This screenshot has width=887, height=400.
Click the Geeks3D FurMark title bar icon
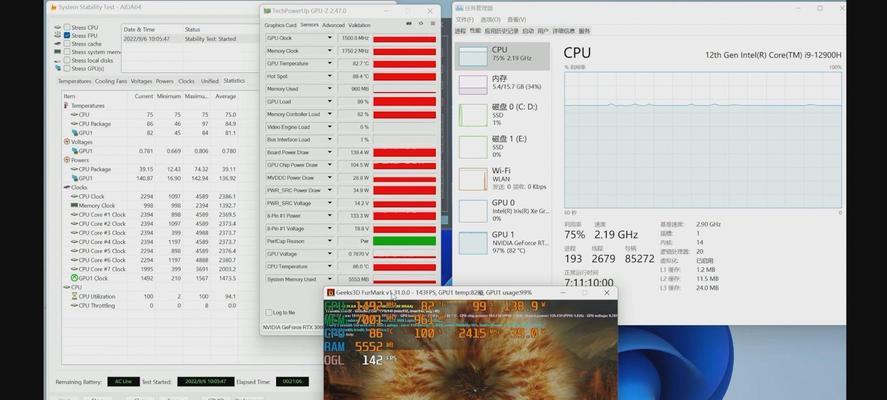(x=331, y=293)
